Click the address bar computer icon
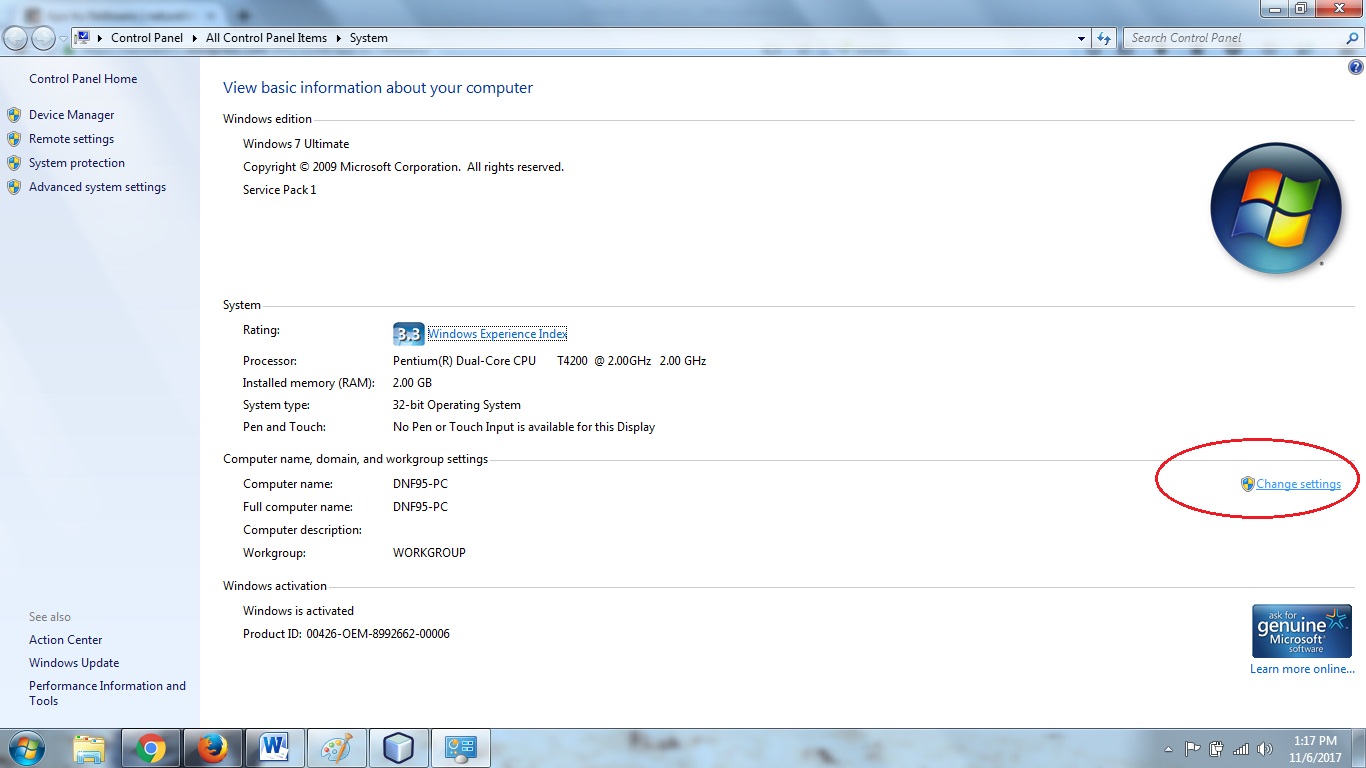This screenshot has width=1366, height=768. pyautogui.click(x=83, y=38)
